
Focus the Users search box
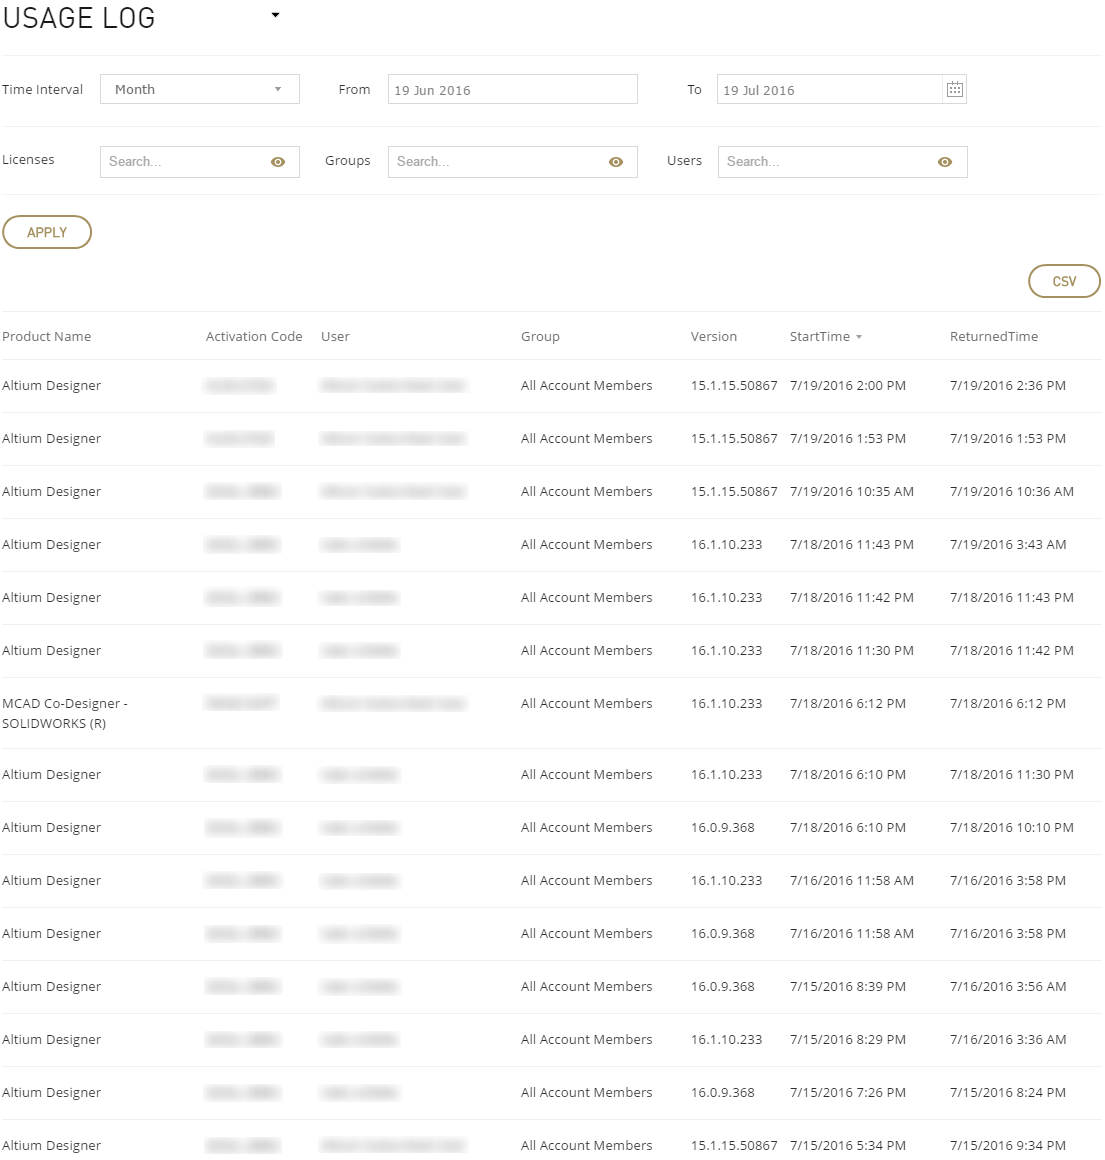coord(828,162)
